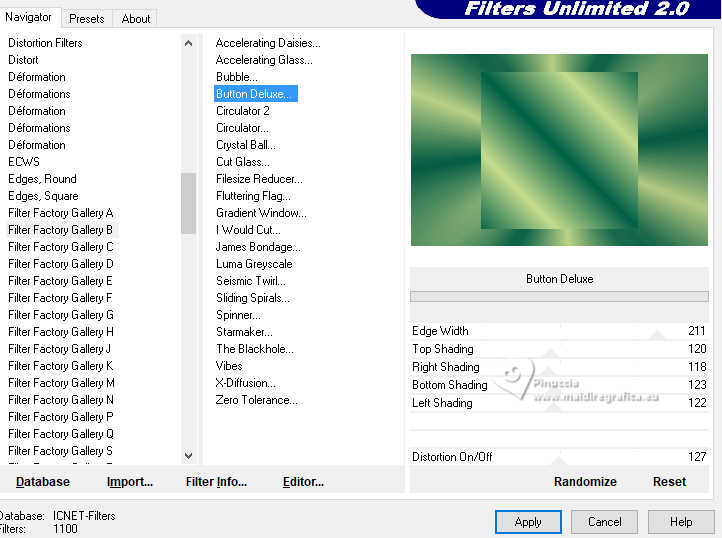Randomize the filter settings
This screenshot has height=538, width=722.
click(585, 482)
